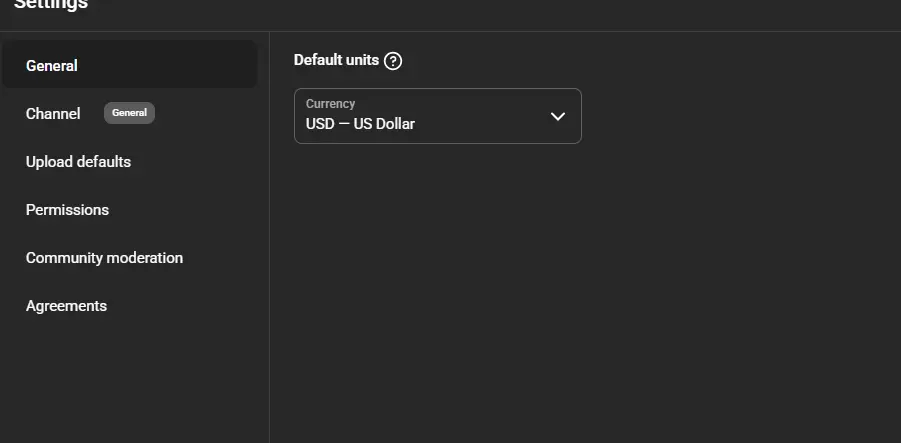
Task: Select the General settings tab
Action: pyautogui.click(x=130, y=64)
